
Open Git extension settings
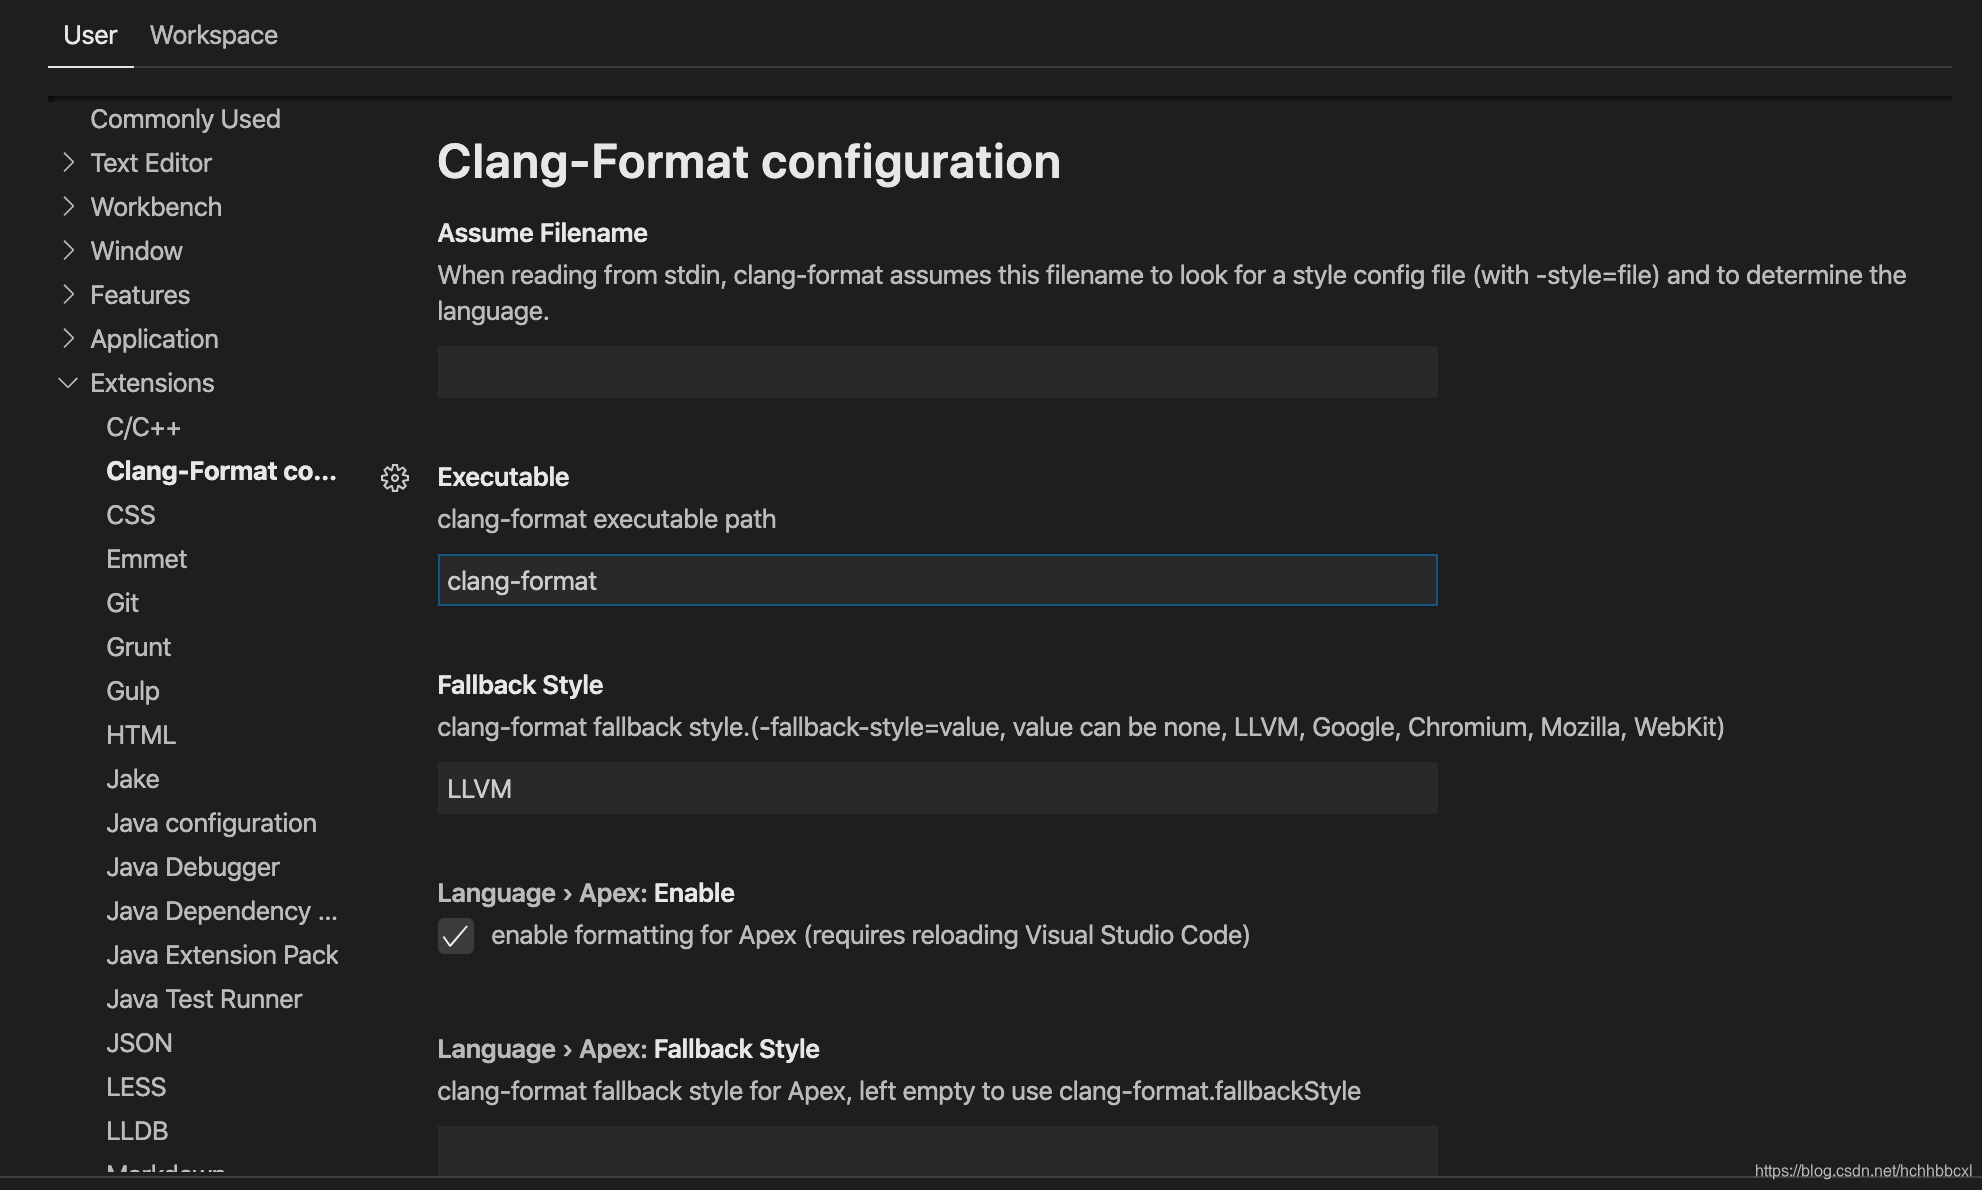click(122, 602)
